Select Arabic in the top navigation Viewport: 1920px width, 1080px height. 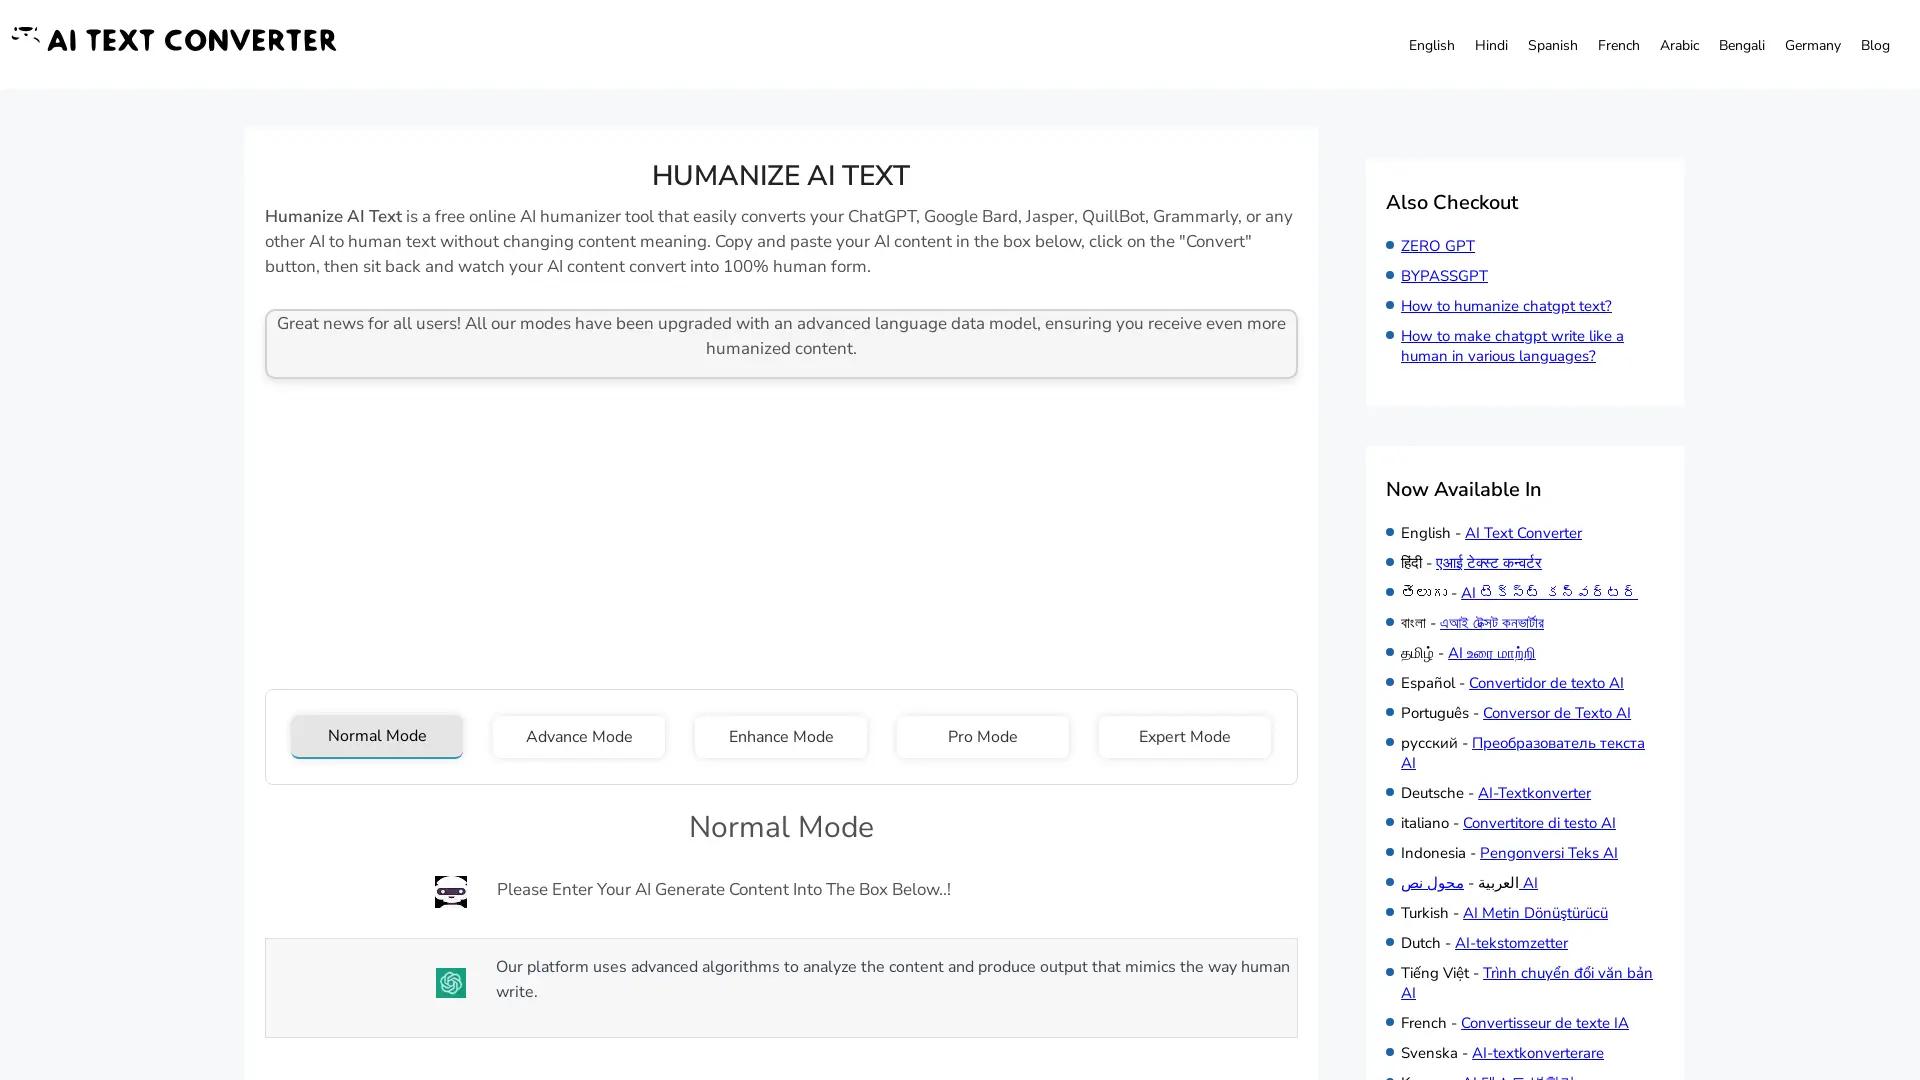click(1679, 45)
